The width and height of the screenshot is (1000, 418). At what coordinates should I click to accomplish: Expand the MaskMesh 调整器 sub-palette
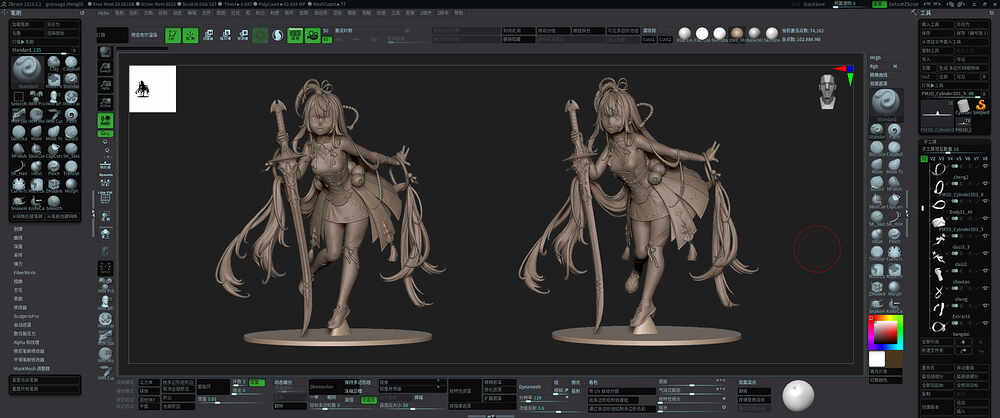[32, 368]
